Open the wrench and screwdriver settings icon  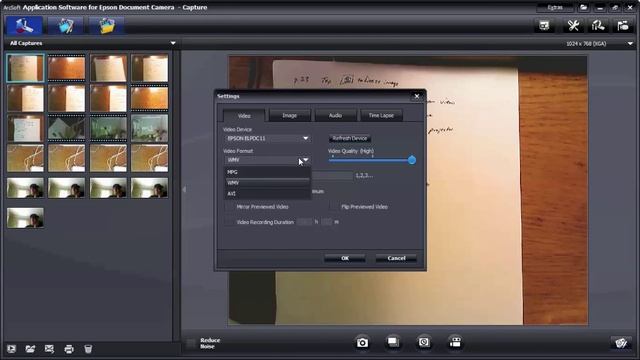coord(573,26)
